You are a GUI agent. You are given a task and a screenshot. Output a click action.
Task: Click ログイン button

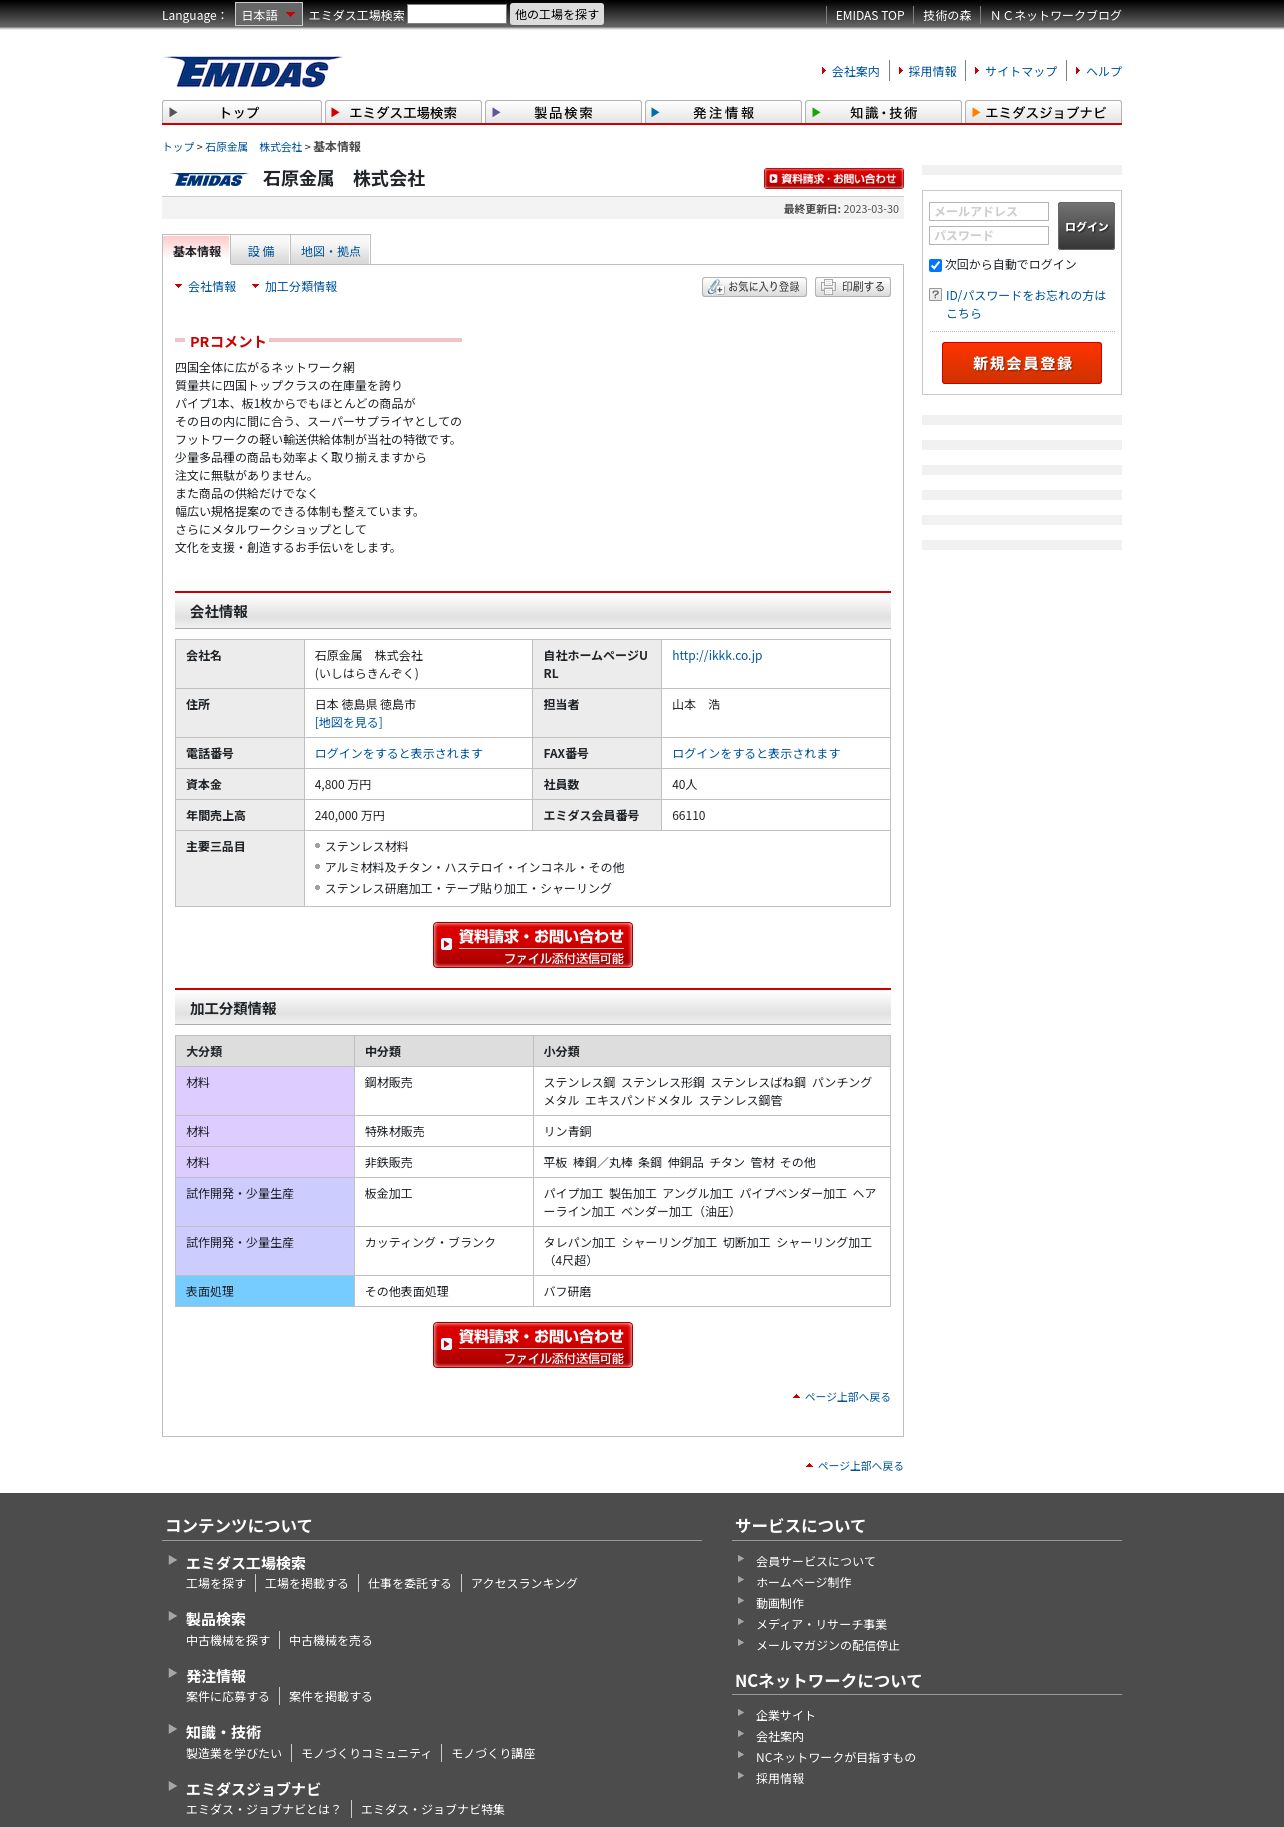click(x=1086, y=226)
